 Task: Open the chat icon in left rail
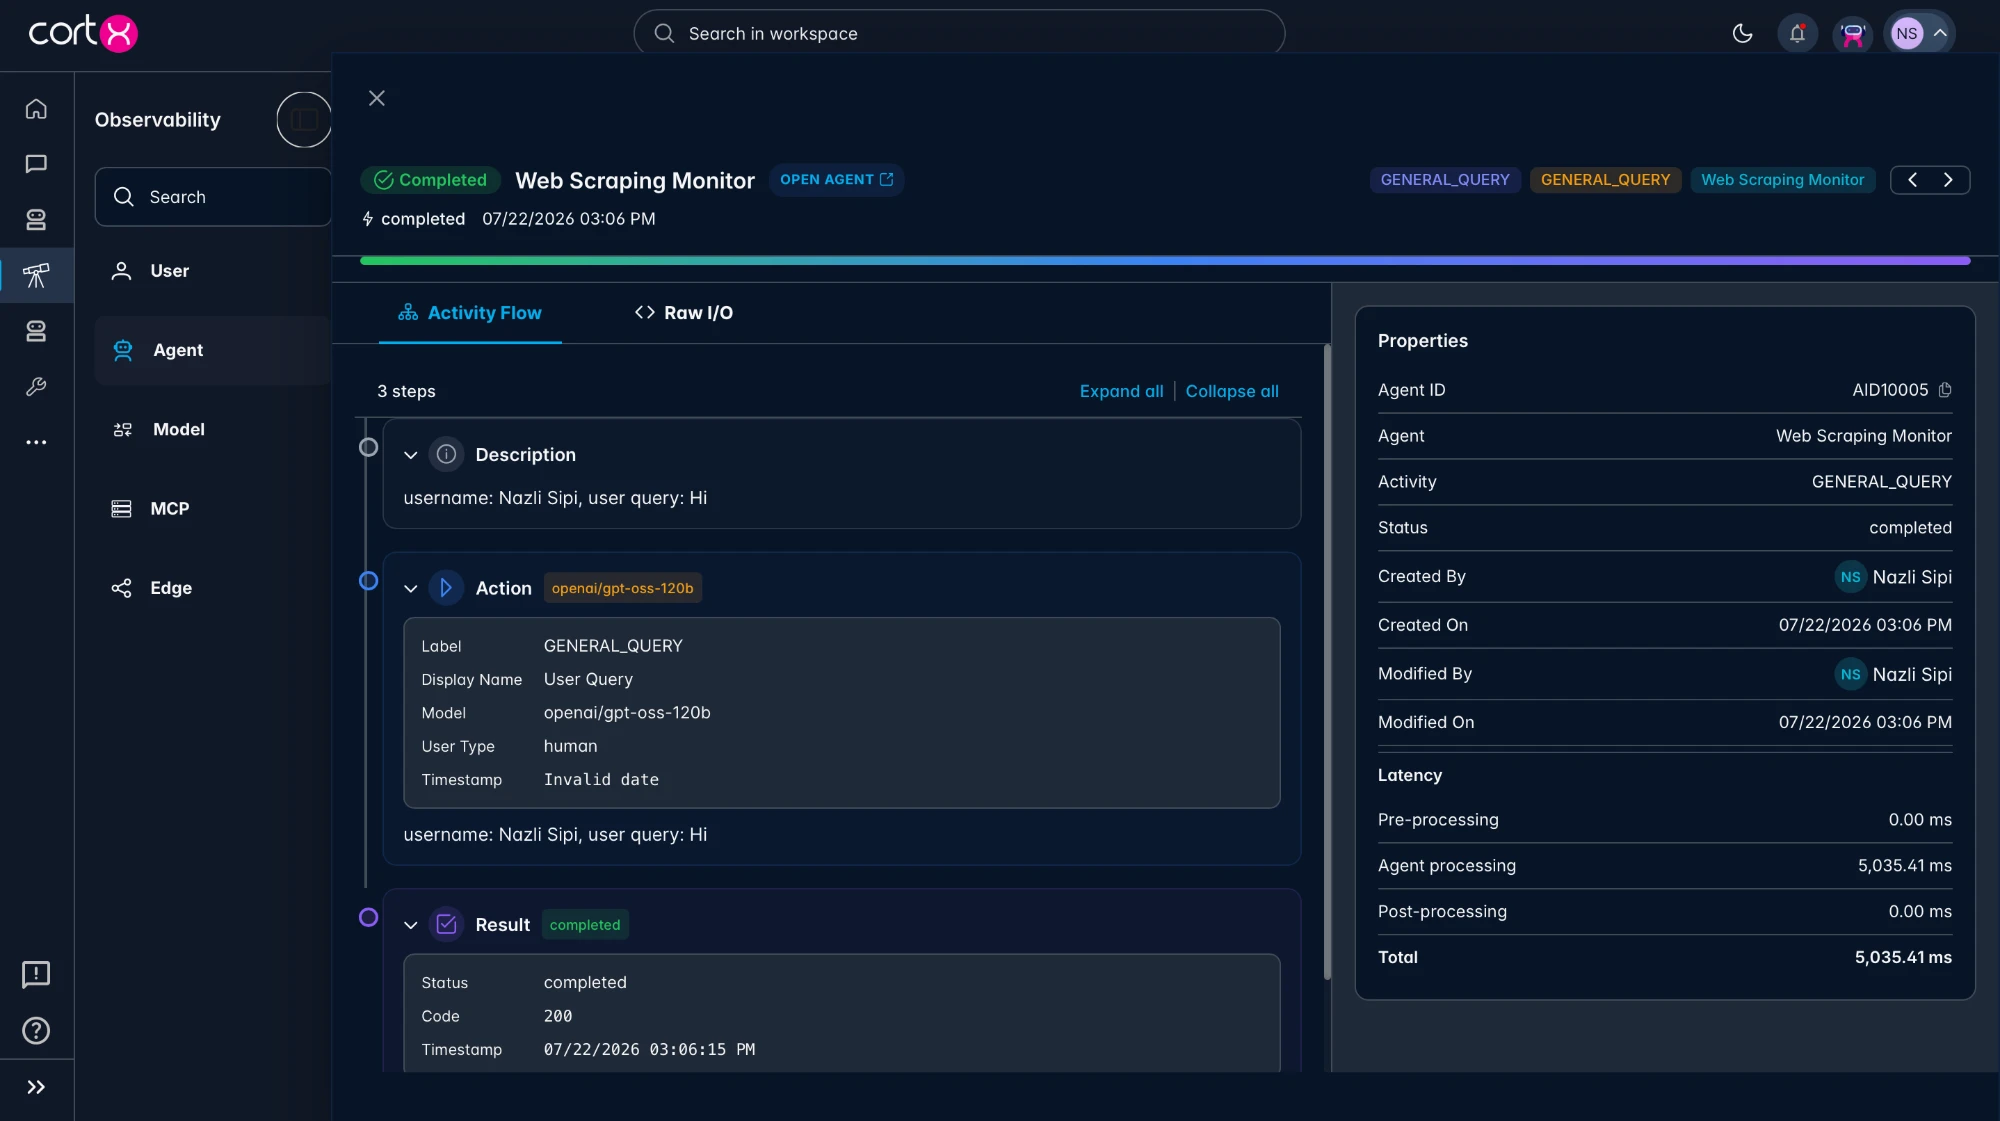[x=36, y=163]
